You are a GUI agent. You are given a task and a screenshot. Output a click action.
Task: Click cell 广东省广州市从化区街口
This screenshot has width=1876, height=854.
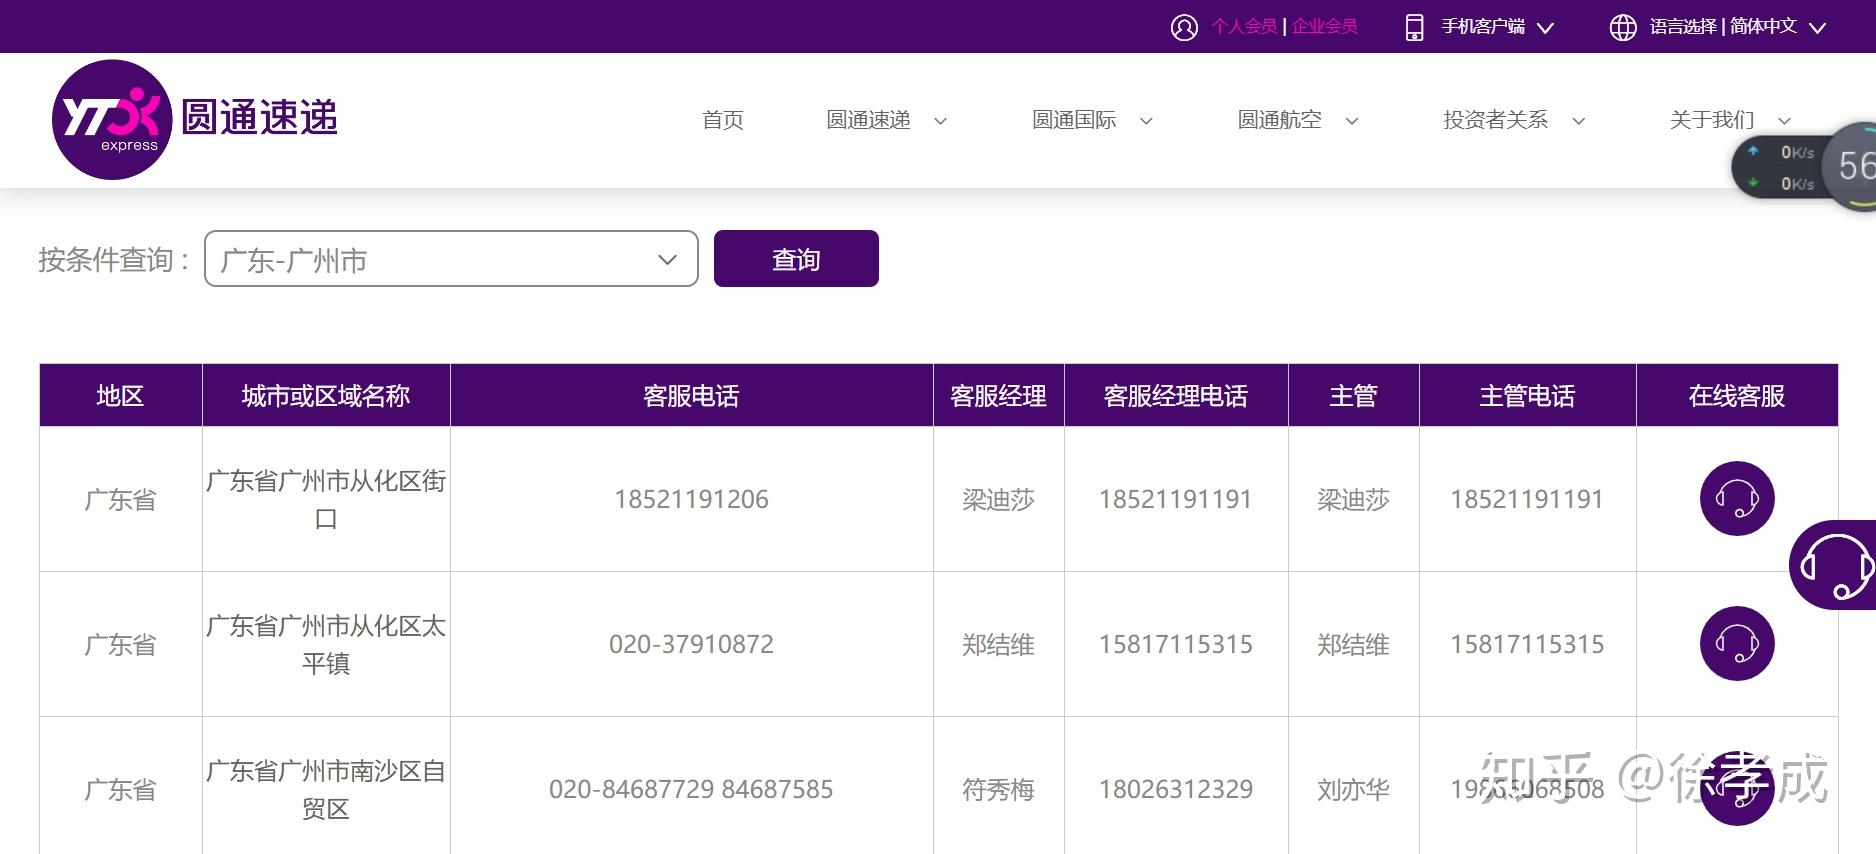tap(326, 499)
